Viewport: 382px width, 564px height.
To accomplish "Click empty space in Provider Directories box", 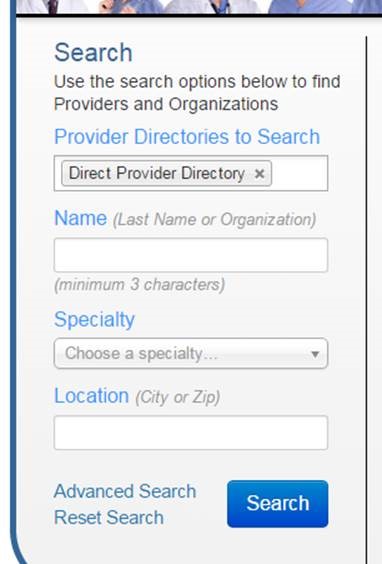I will click(x=299, y=173).
